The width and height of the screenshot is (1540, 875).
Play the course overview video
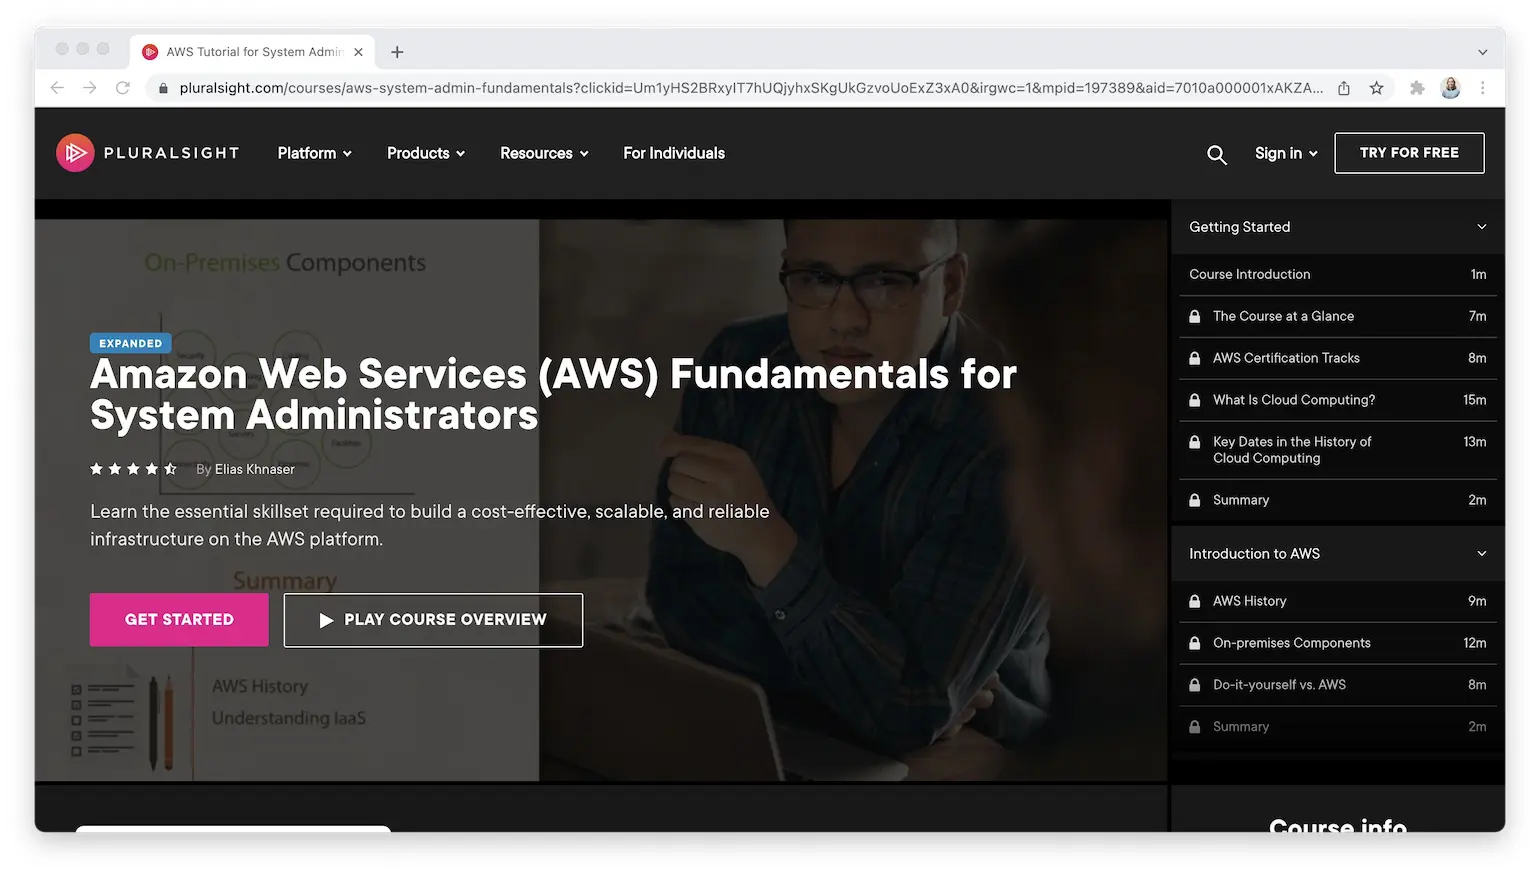click(x=433, y=620)
